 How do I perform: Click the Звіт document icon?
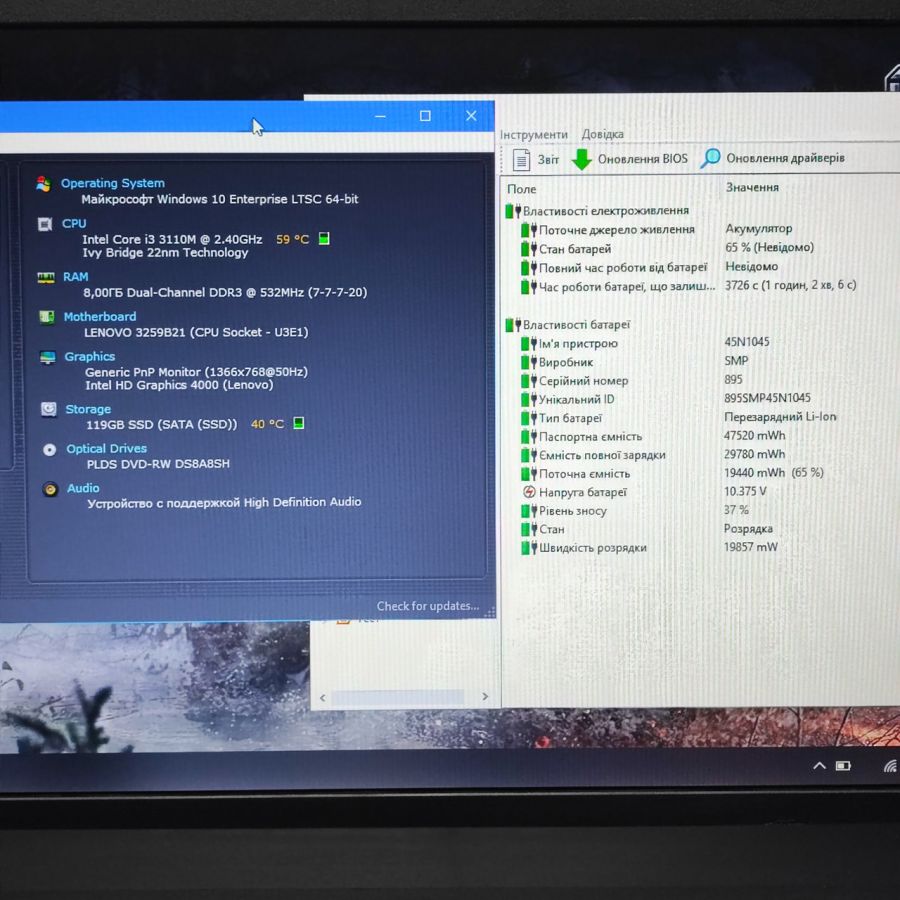point(521,160)
